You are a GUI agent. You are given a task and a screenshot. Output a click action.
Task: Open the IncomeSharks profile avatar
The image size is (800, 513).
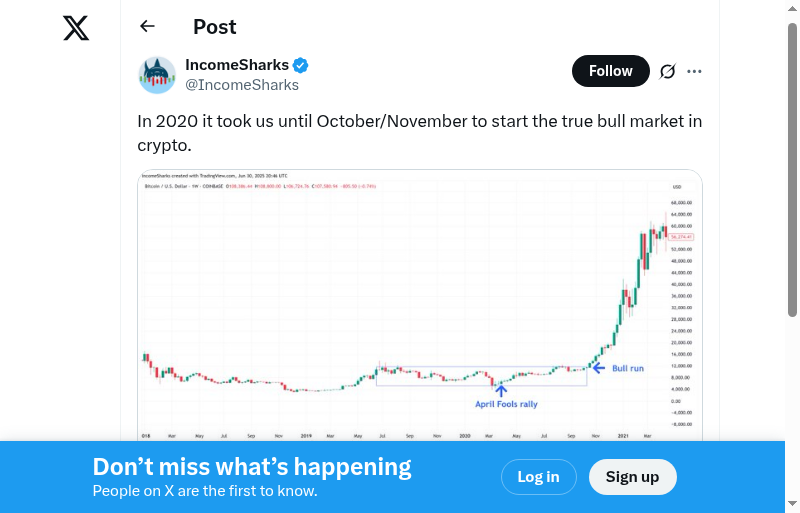coord(157,75)
